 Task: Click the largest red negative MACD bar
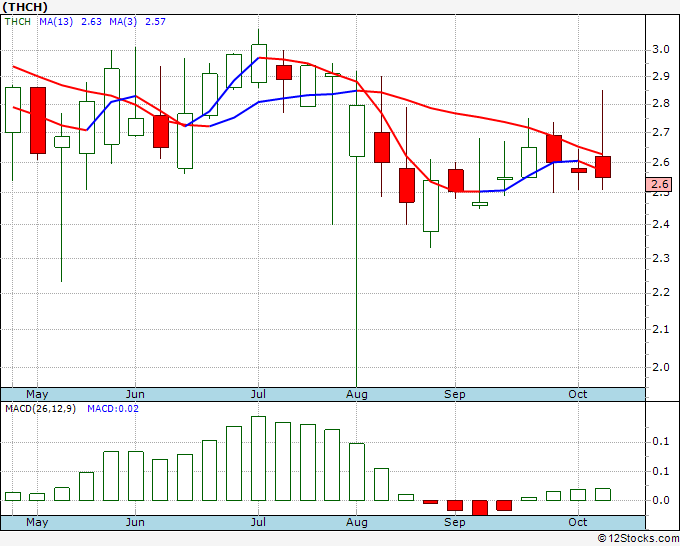(480, 508)
